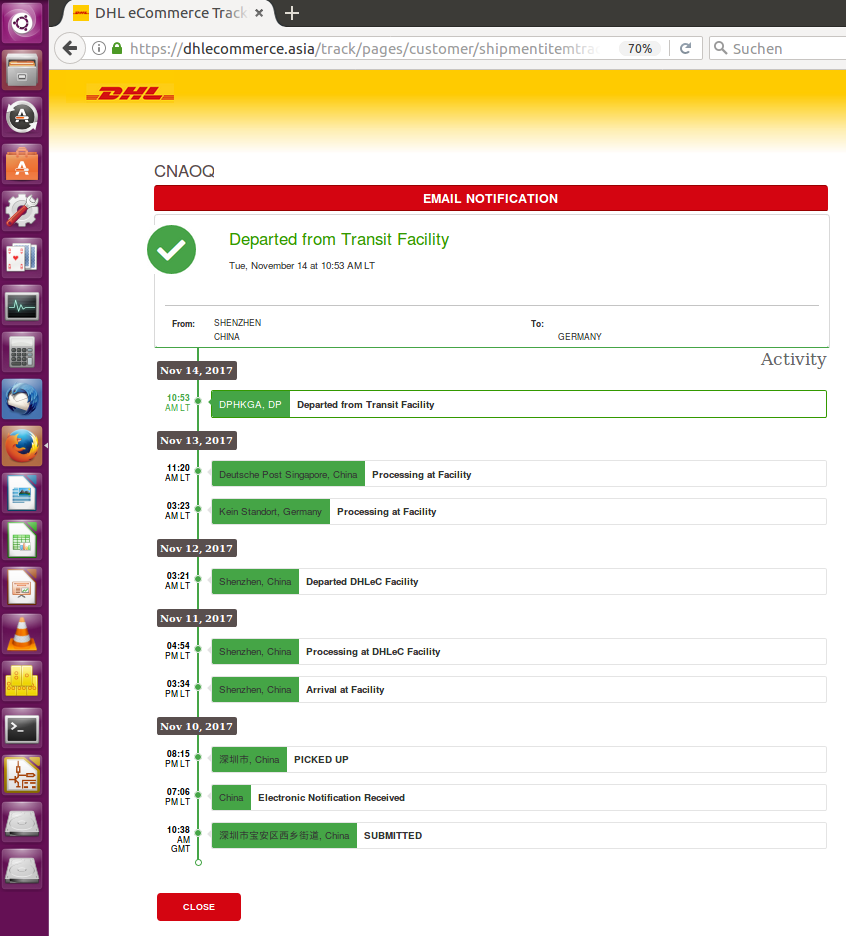Open the Calculator app icon
The height and width of the screenshot is (936, 846).
[x=22, y=352]
